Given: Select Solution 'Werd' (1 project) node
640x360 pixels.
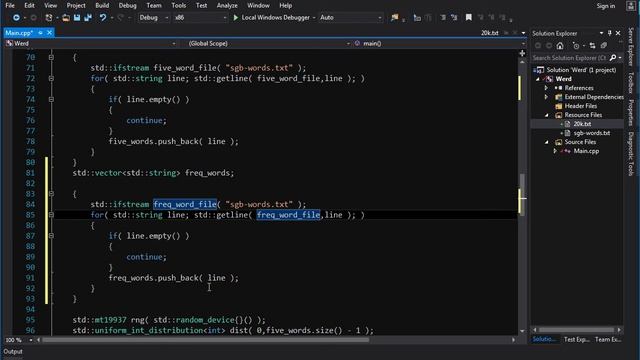Looking at the screenshot, I should pyautogui.click(x=581, y=70).
